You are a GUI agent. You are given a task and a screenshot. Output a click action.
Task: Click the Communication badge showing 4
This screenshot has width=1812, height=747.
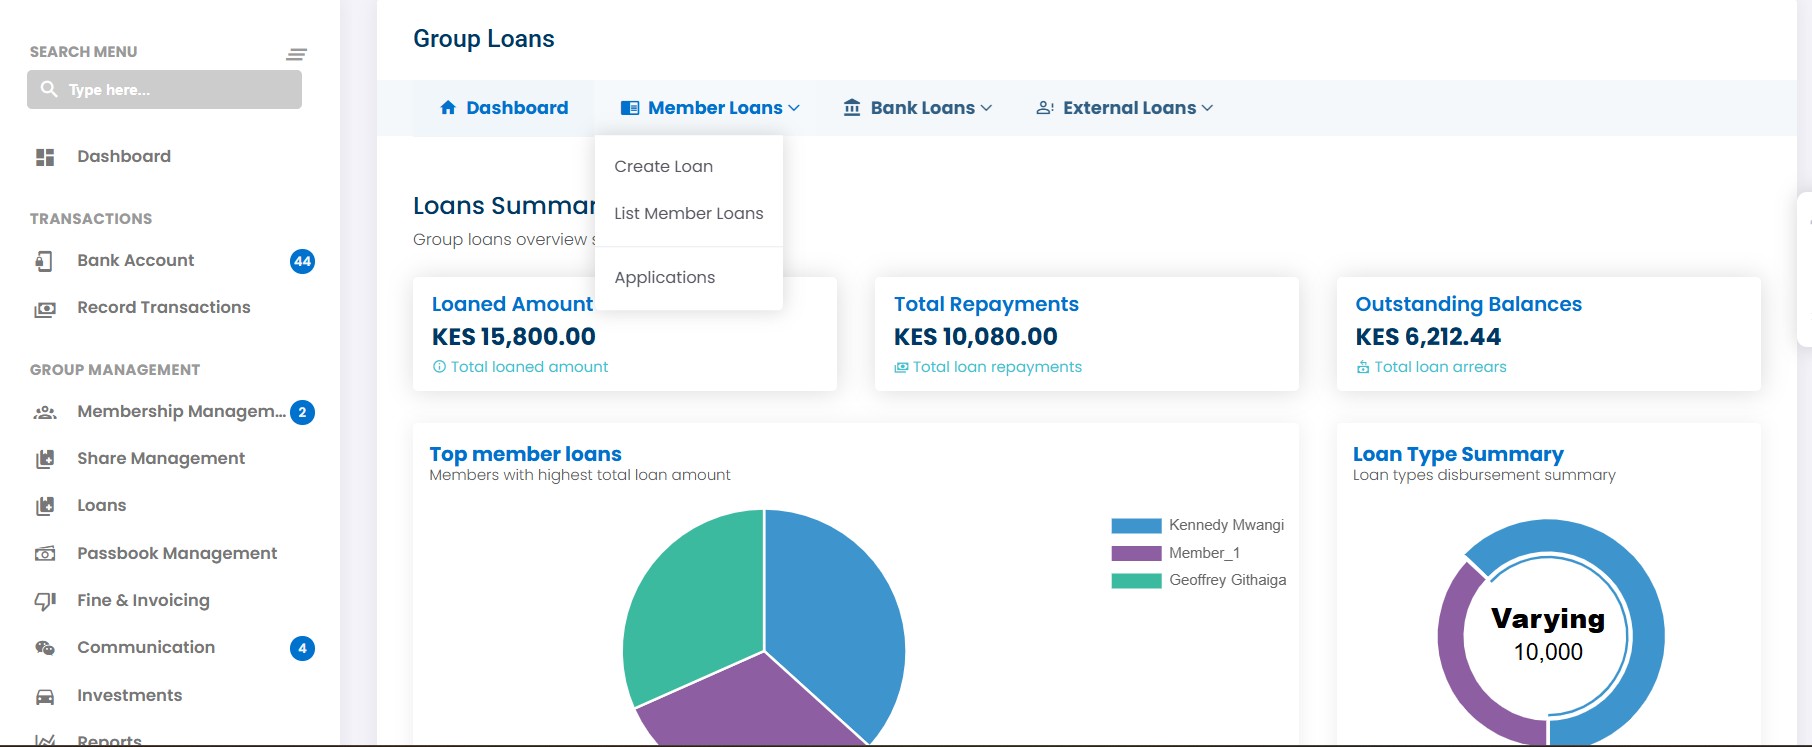point(302,648)
